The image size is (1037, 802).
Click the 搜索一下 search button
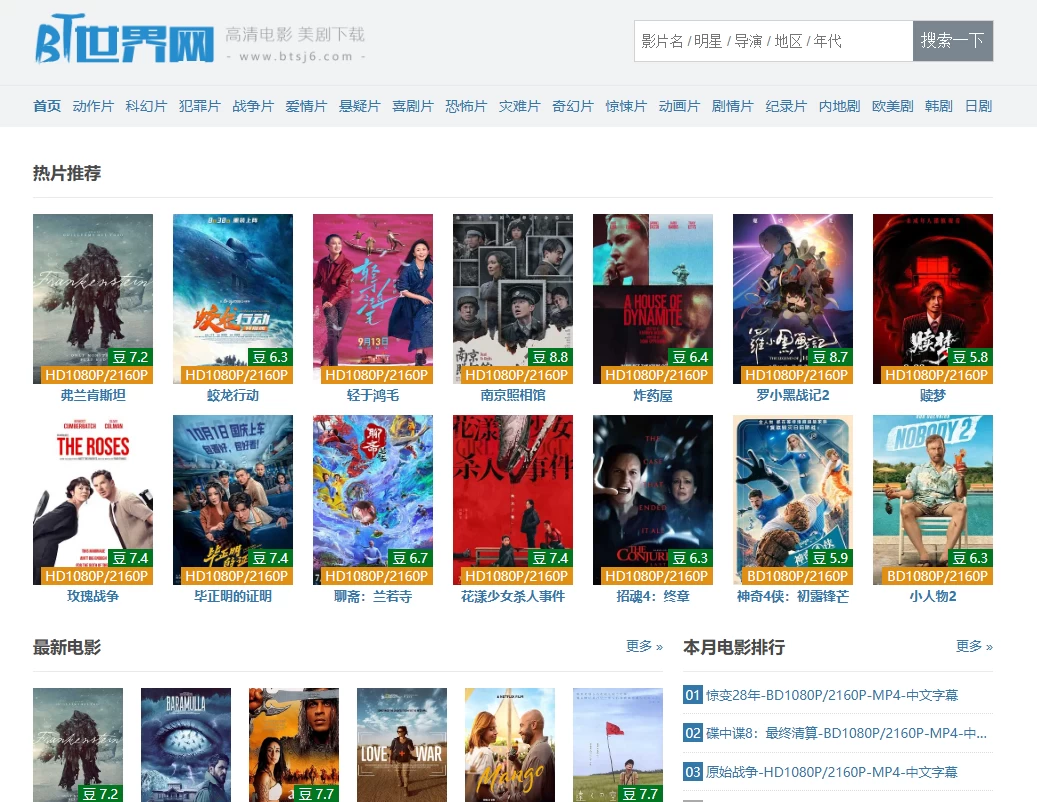pyautogui.click(x=952, y=41)
